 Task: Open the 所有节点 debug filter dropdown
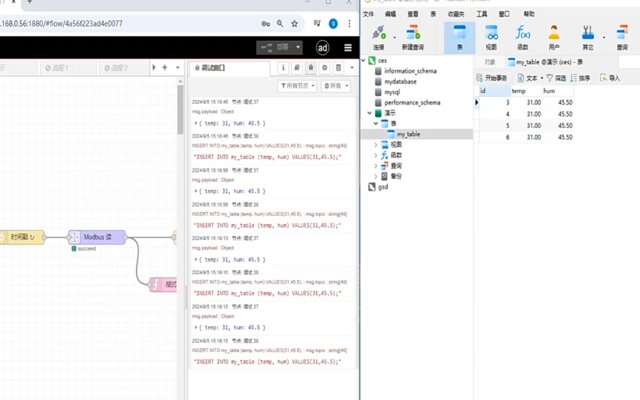coord(298,87)
